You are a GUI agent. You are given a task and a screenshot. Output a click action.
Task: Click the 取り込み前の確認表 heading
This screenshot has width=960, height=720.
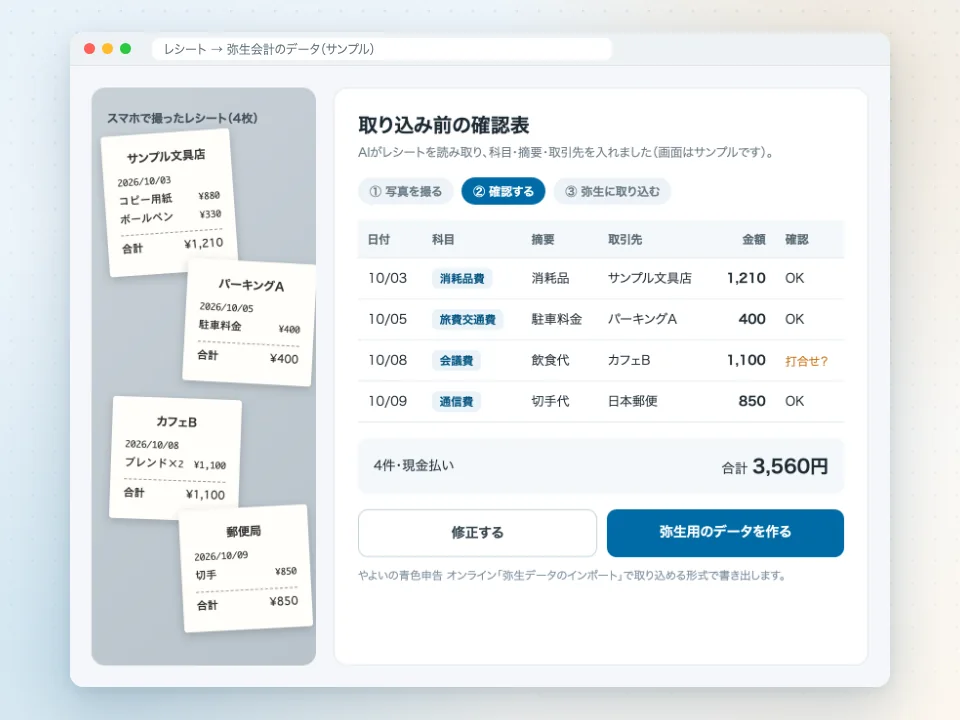(x=443, y=125)
